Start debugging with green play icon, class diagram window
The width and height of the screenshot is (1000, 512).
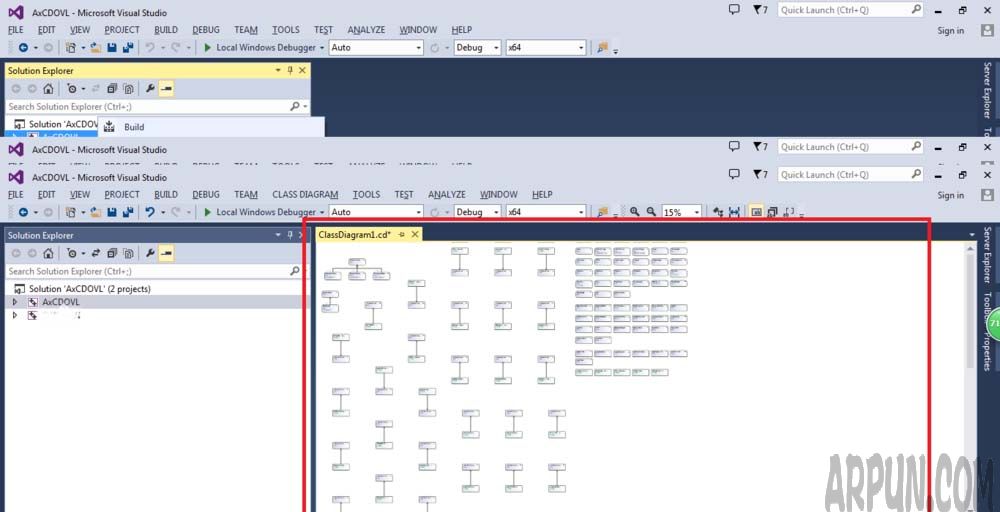(x=208, y=212)
